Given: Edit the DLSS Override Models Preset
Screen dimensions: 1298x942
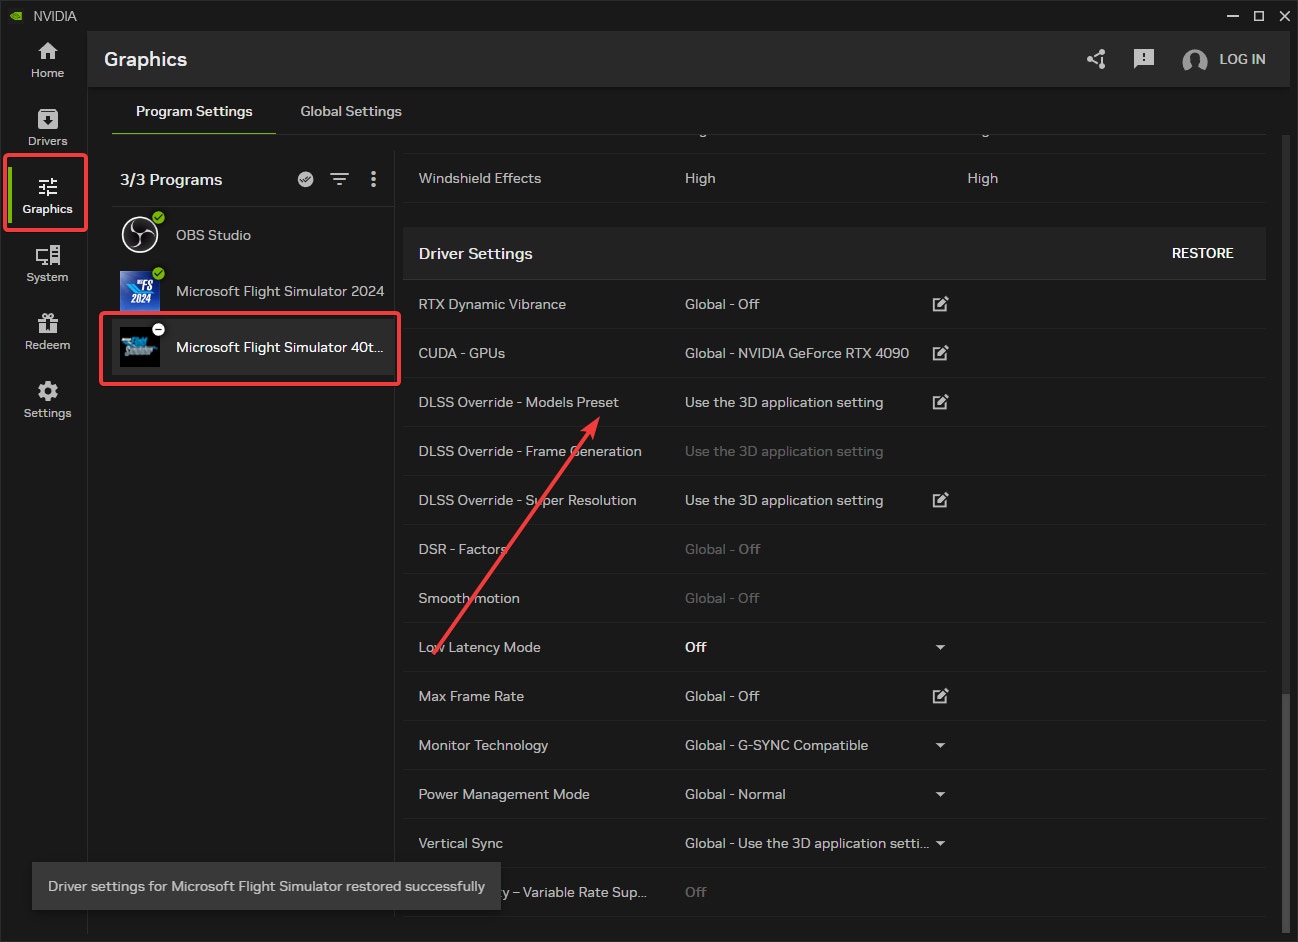Looking at the screenshot, I should click(940, 402).
